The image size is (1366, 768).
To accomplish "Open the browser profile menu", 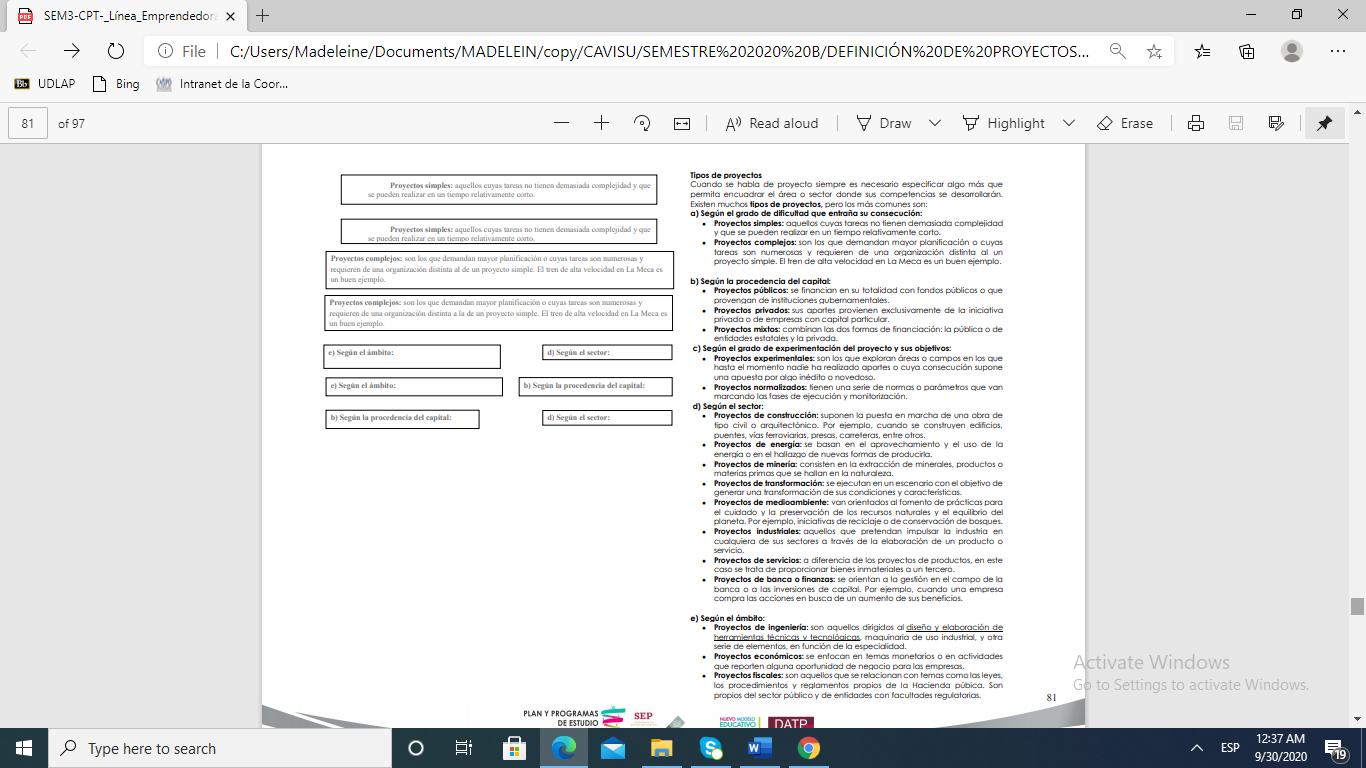I will [1292, 51].
